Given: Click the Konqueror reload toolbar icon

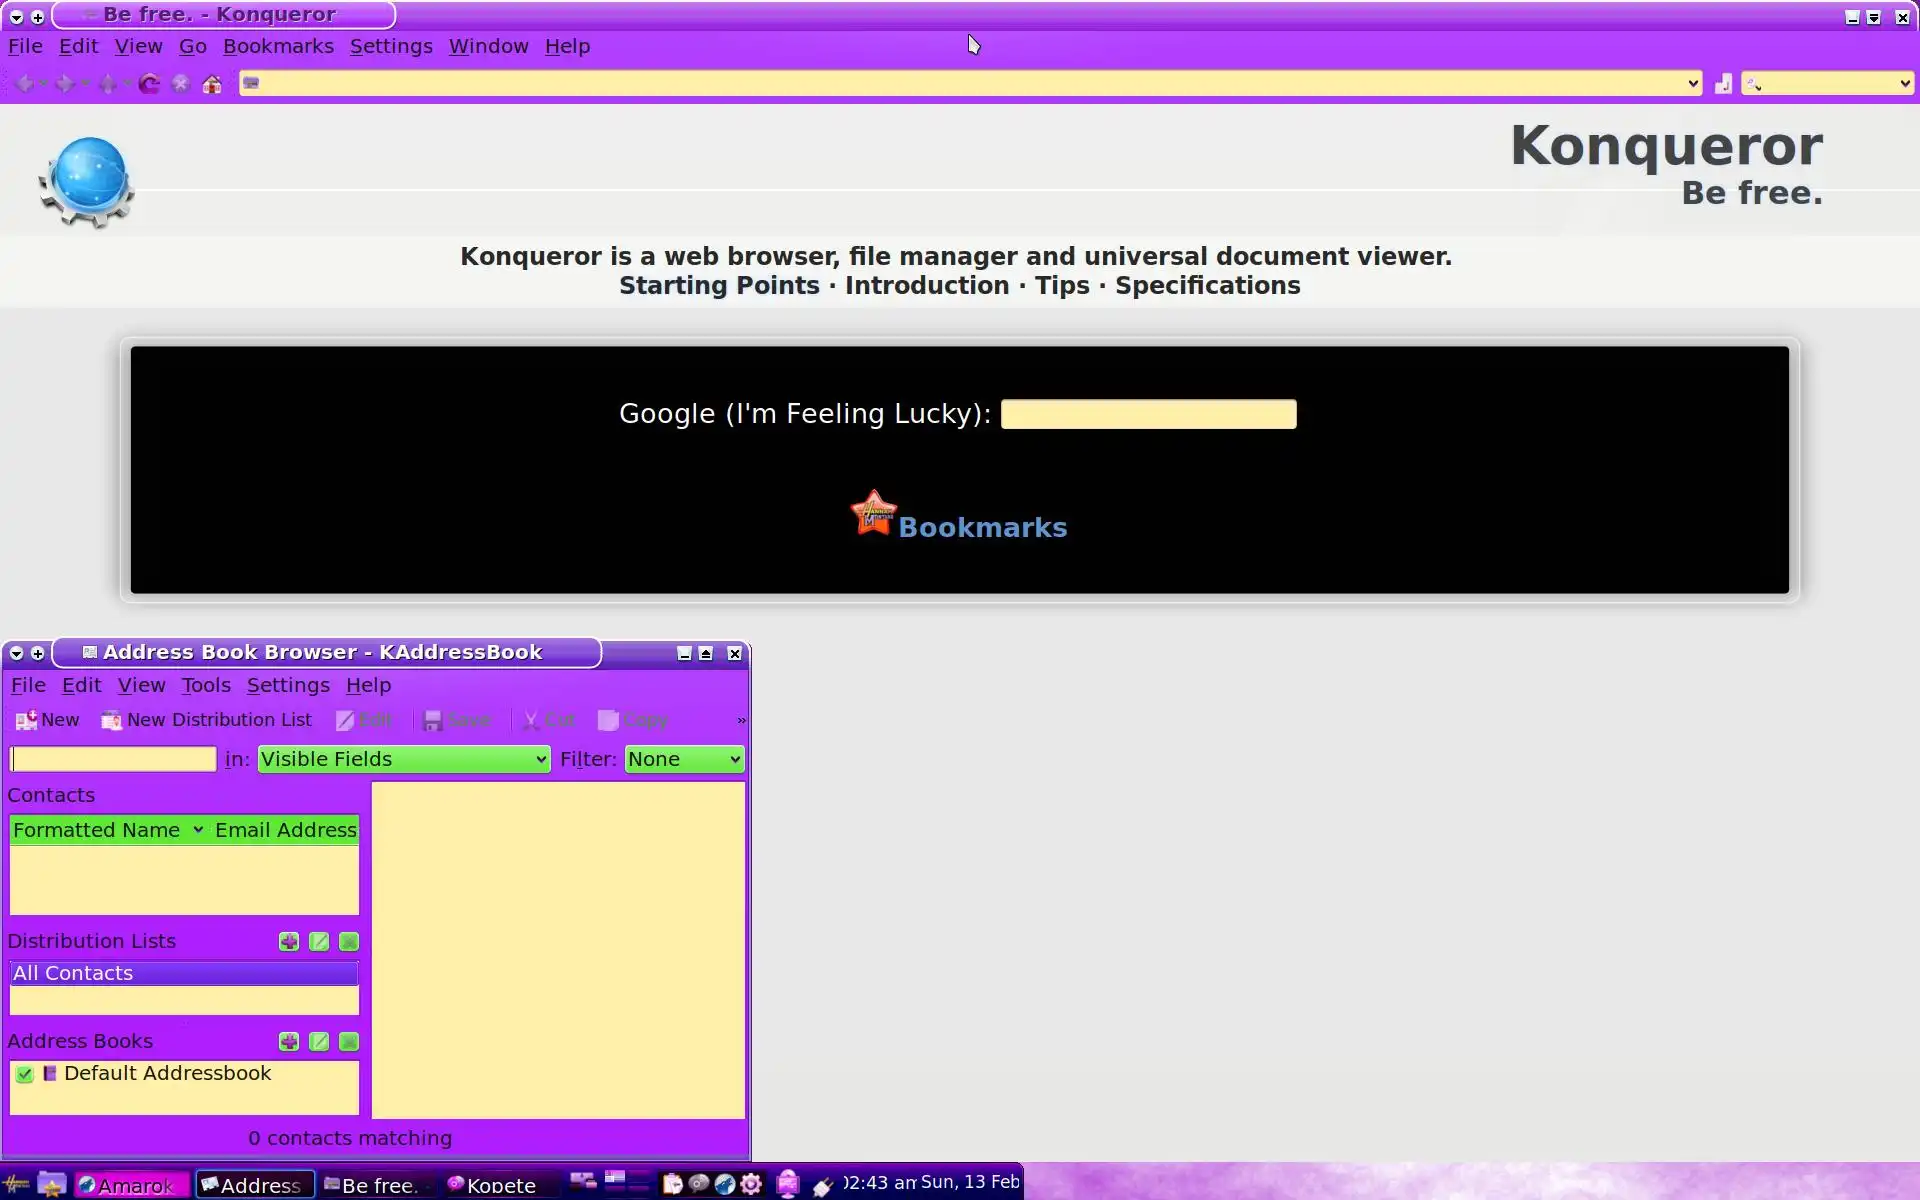Looking at the screenshot, I should [x=149, y=84].
